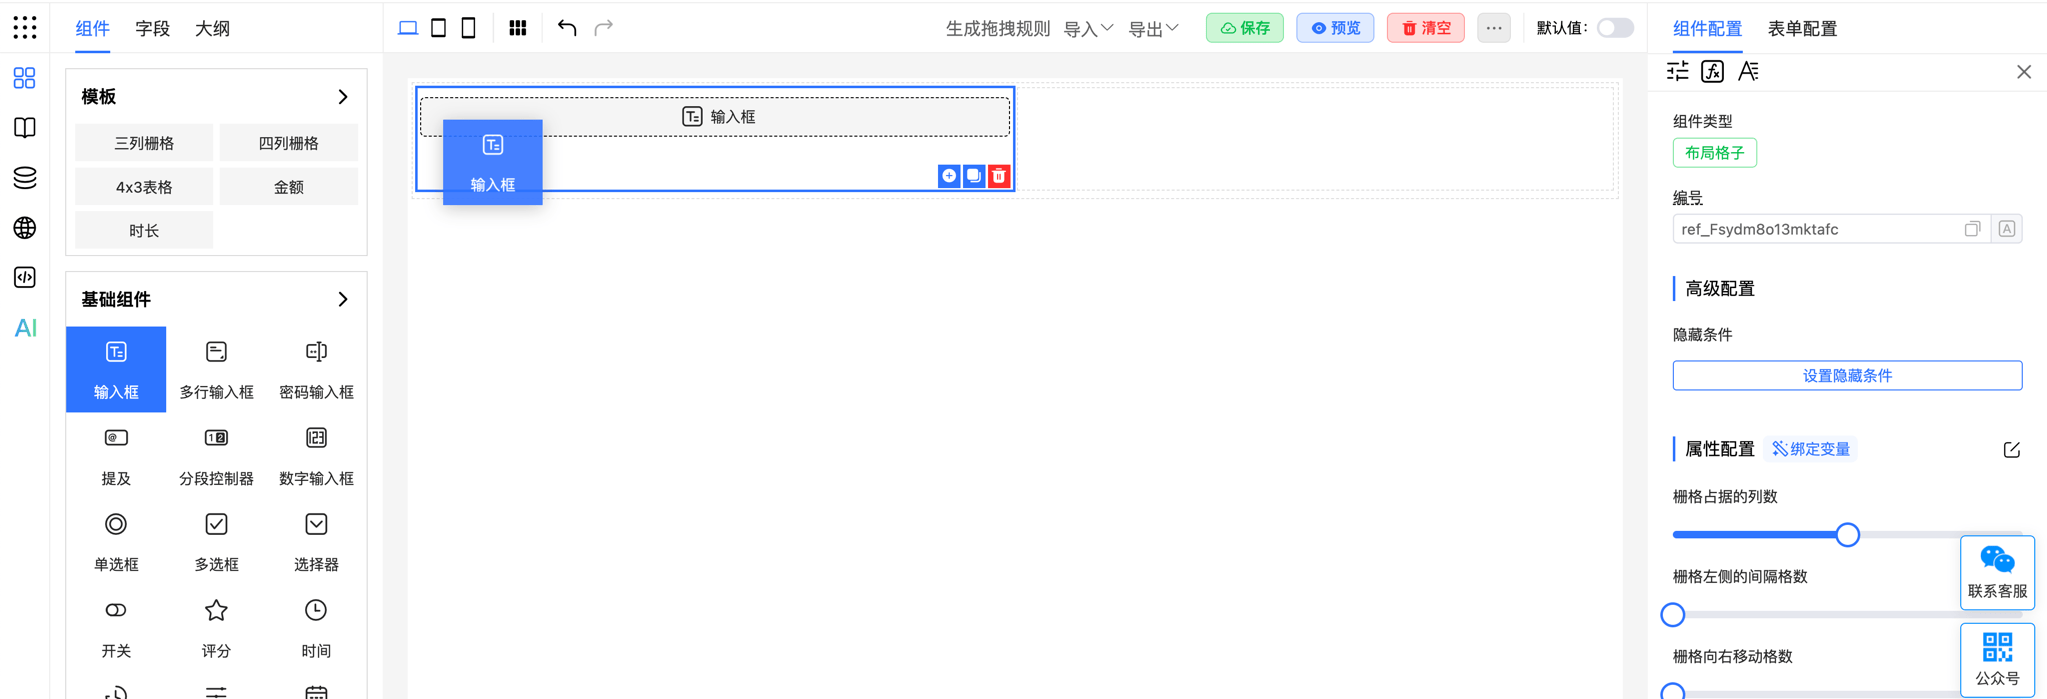Copy the component reference ID

coord(1972,229)
